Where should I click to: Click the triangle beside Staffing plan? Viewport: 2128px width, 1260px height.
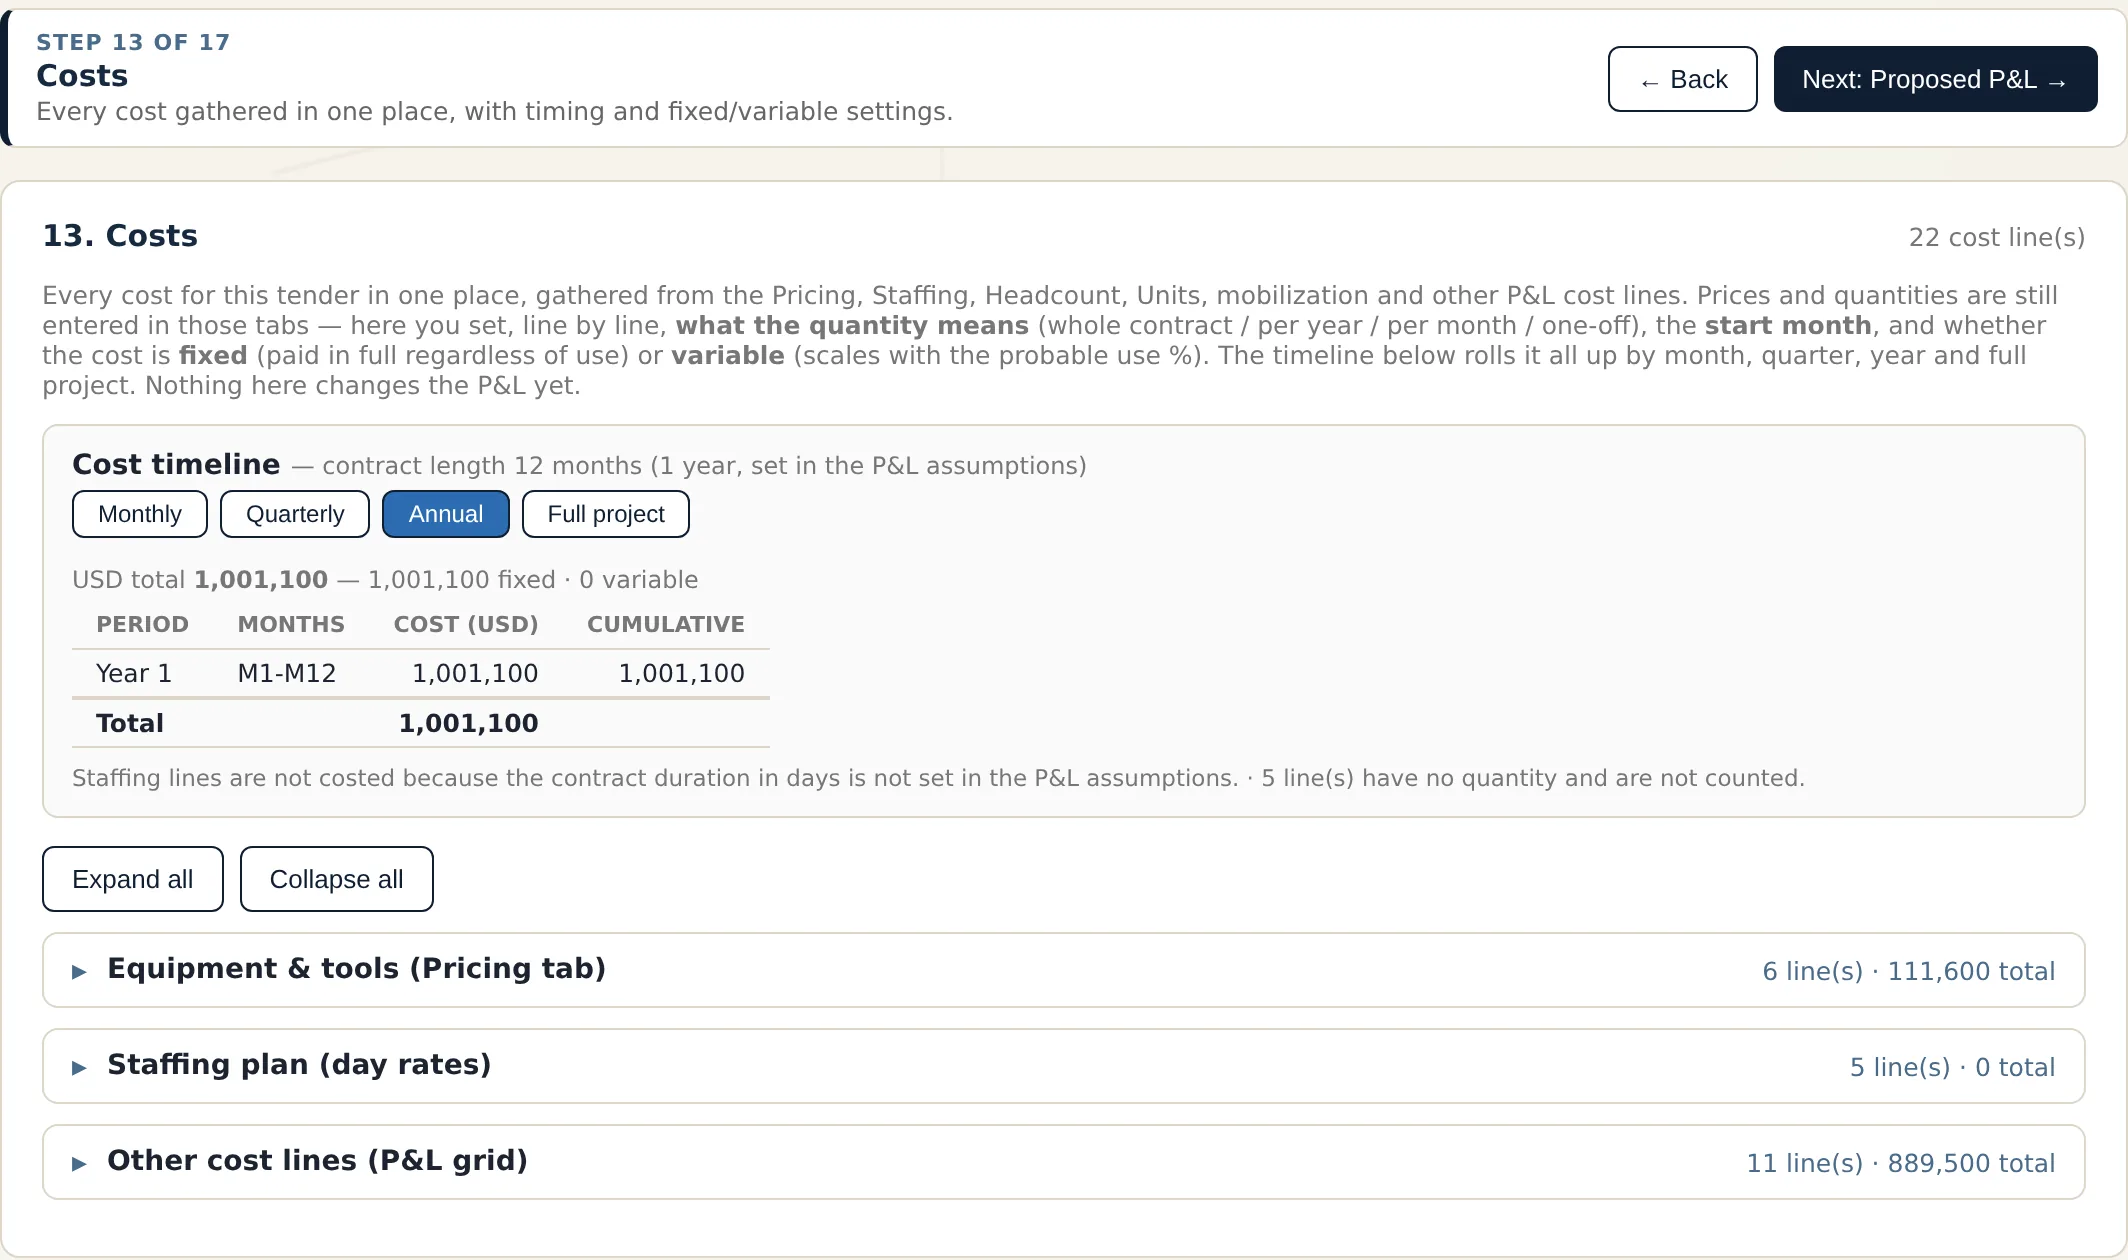(x=79, y=1067)
